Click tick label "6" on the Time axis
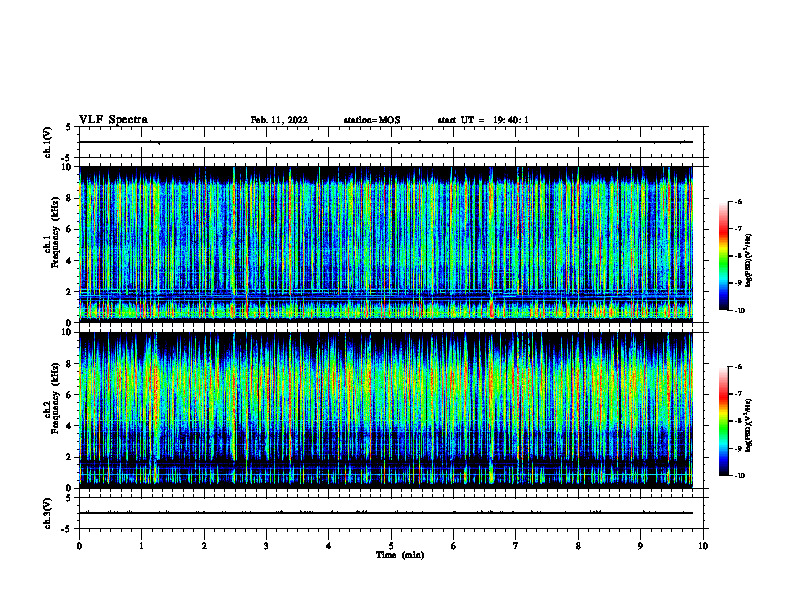 tap(454, 546)
